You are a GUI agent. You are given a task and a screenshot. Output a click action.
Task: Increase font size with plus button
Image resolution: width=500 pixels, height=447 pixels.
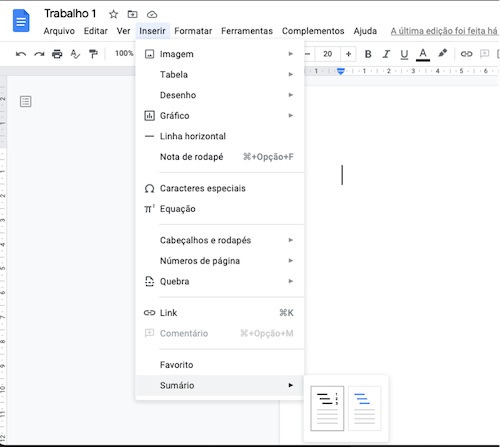(348, 54)
